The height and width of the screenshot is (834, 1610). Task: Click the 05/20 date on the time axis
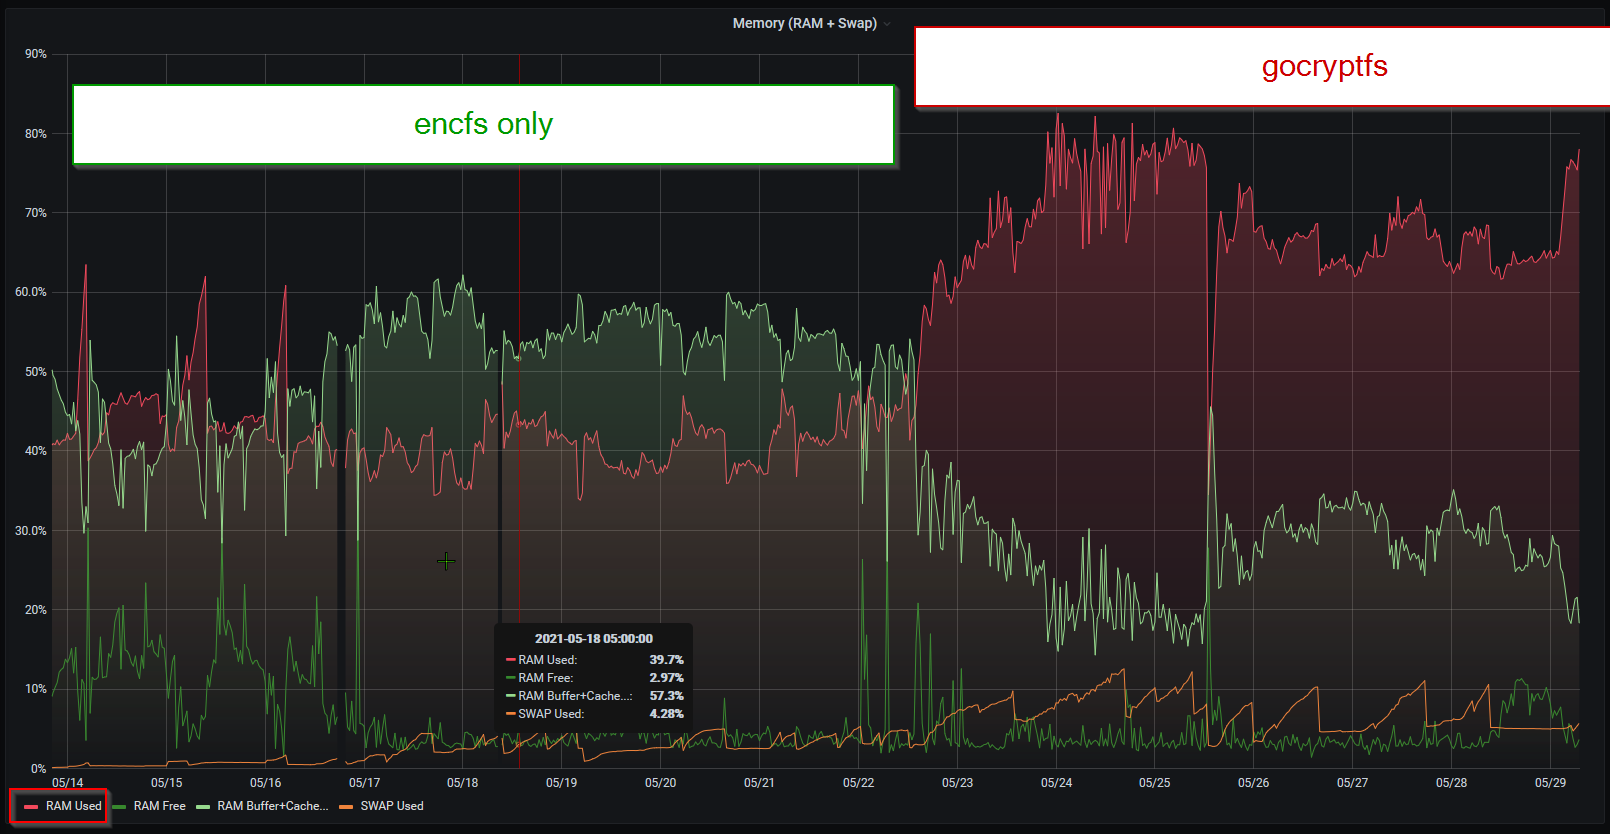661,783
